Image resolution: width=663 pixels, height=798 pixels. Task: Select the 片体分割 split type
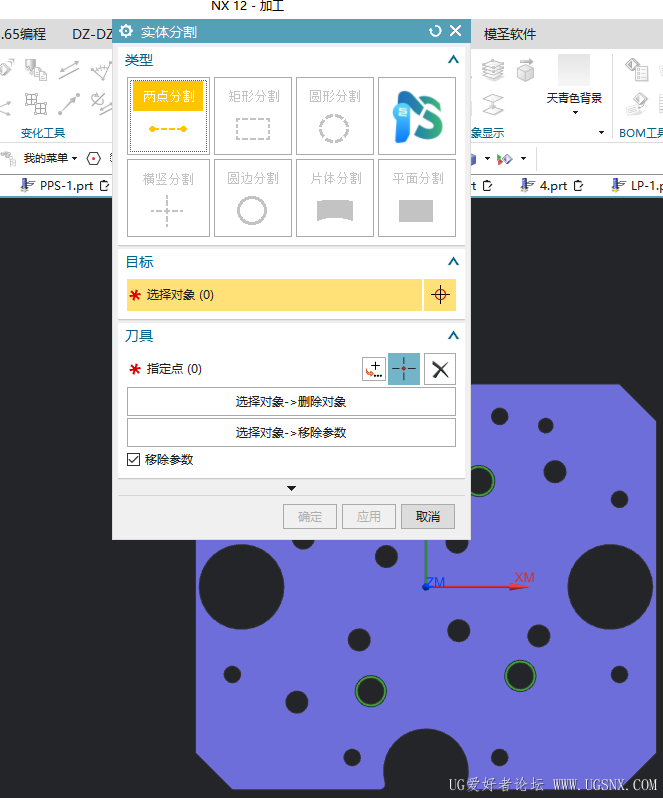335,198
